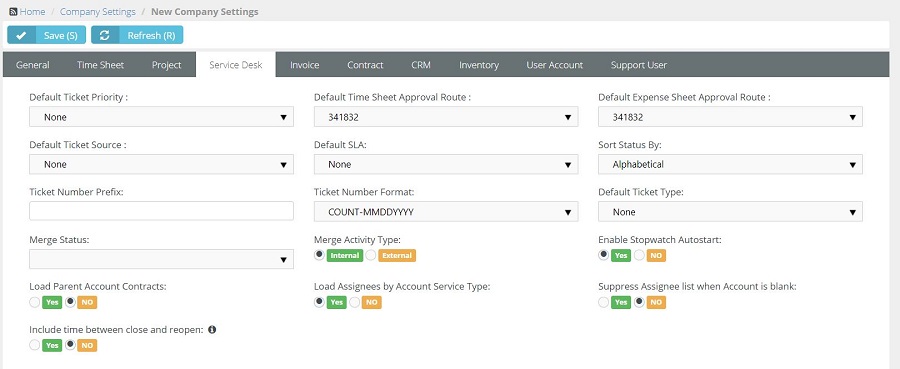Screen dimensions: 900x369
Task: Go to Home breadcrumb link
Action: click(x=33, y=11)
